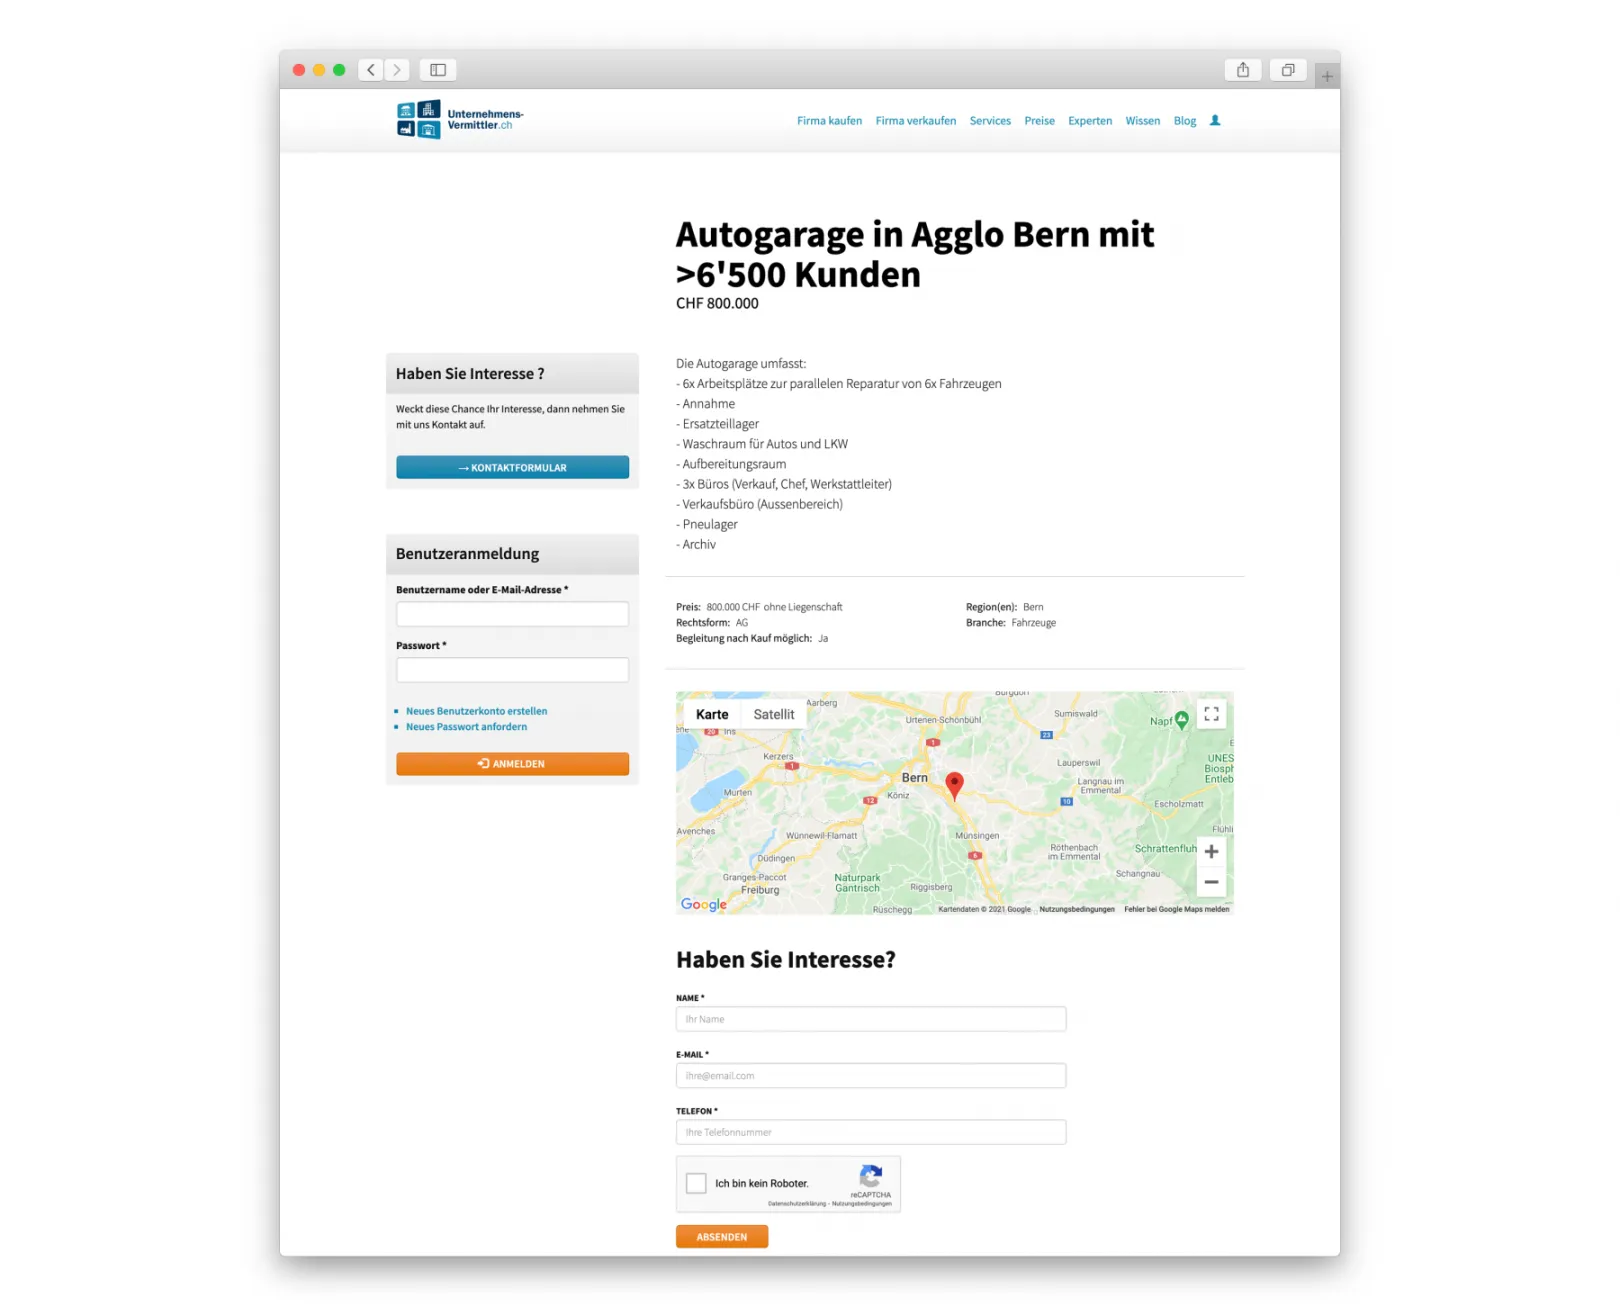
Task: Open the reCAPTCHA Datenschutzerklärung link
Action: [797, 1204]
